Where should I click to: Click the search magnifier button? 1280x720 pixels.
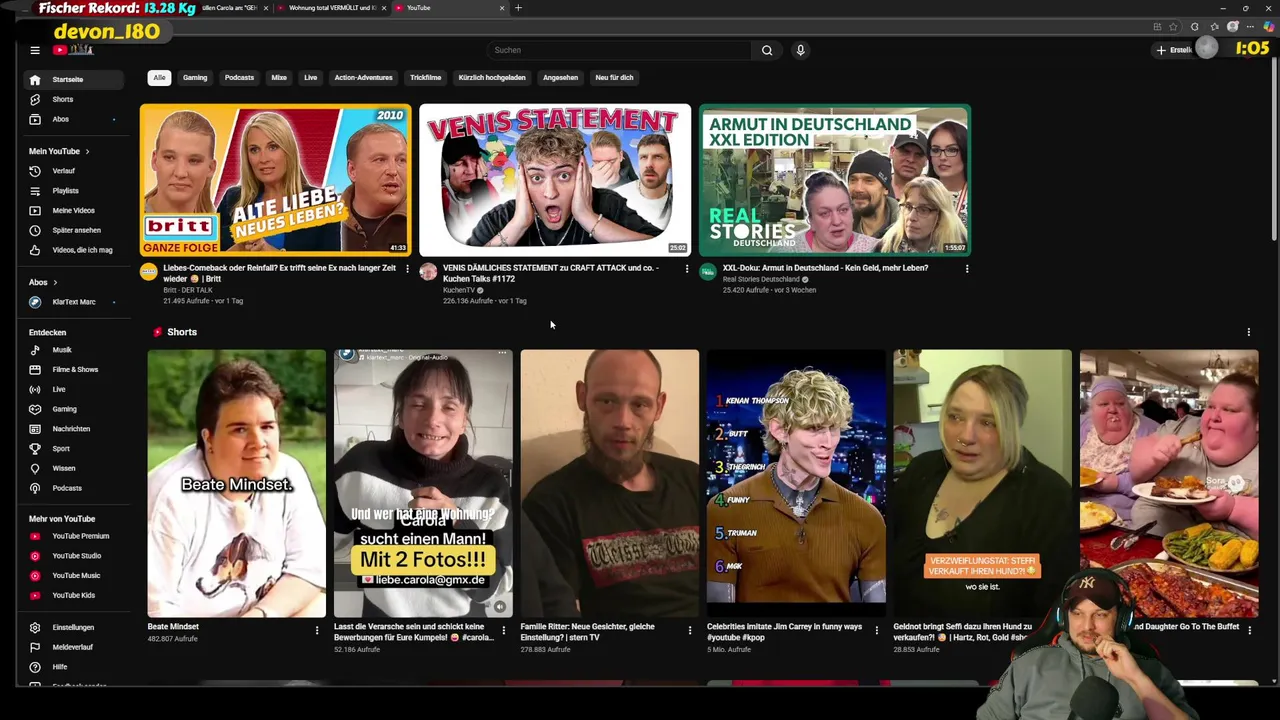pyautogui.click(x=767, y=50)
